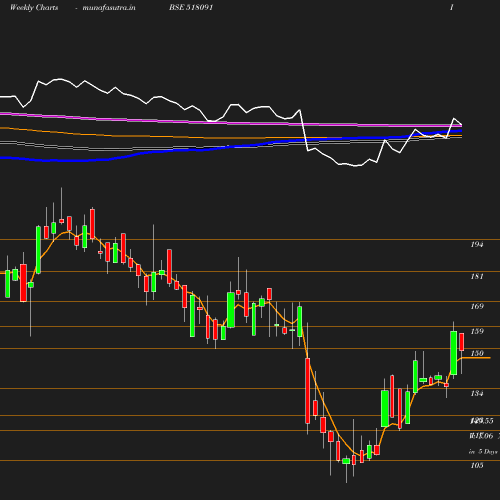Click the 105 price level label
500x500 pixels.
pos(477,465)
